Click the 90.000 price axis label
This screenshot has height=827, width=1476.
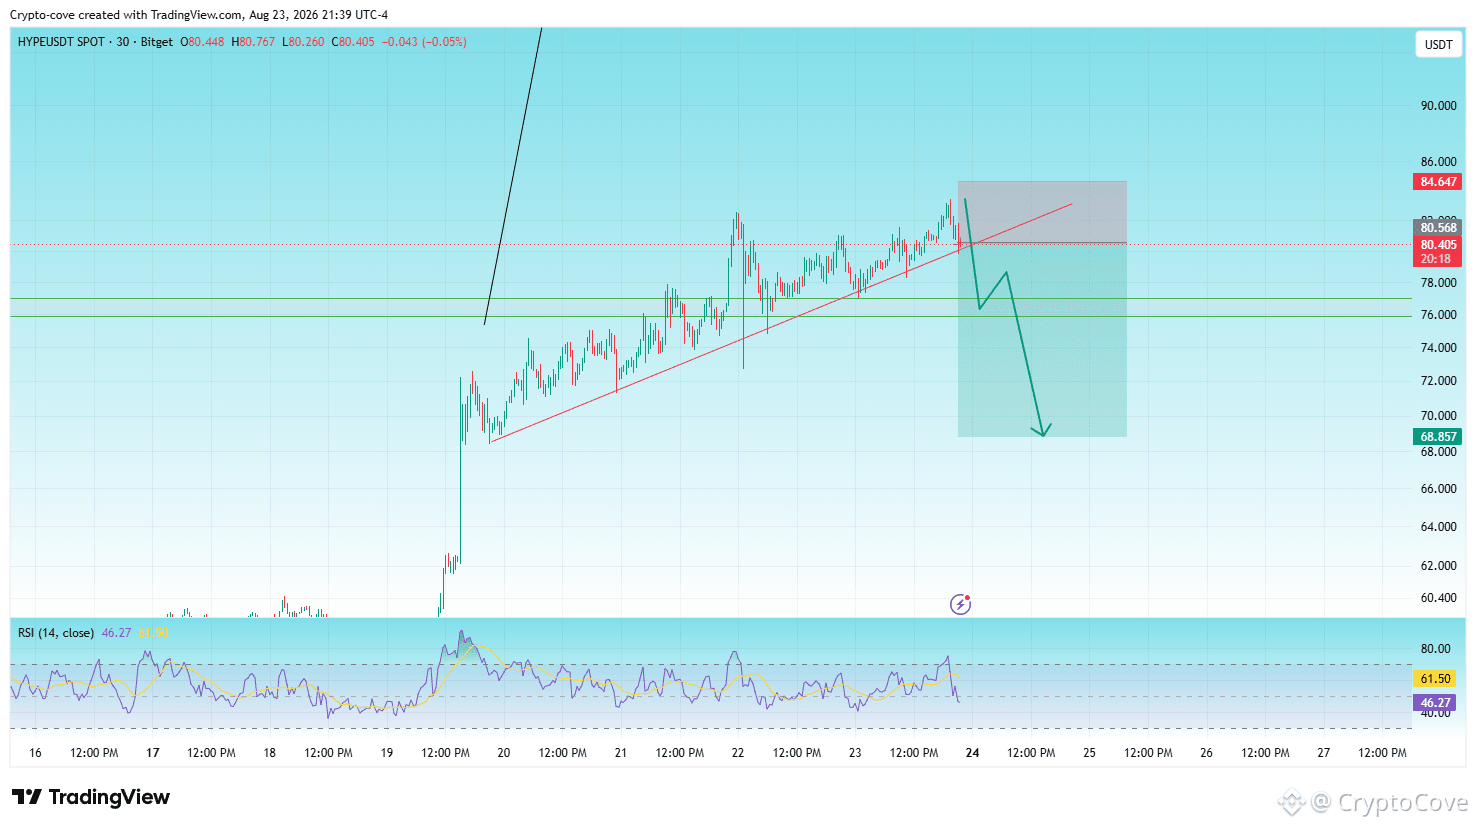click(1438, 106)
